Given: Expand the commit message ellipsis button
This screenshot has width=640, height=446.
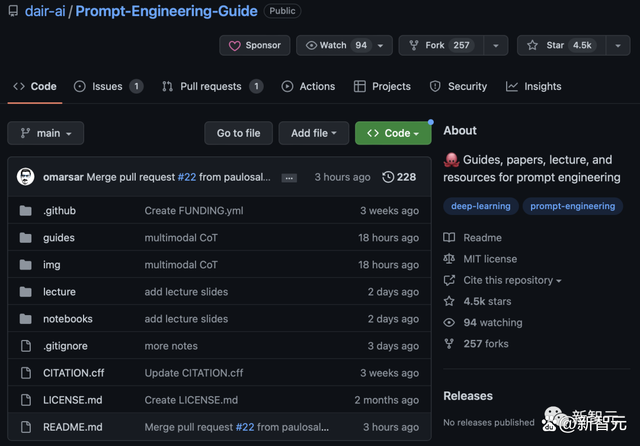Looking at the screenshot, I should [x=289, y=178].
